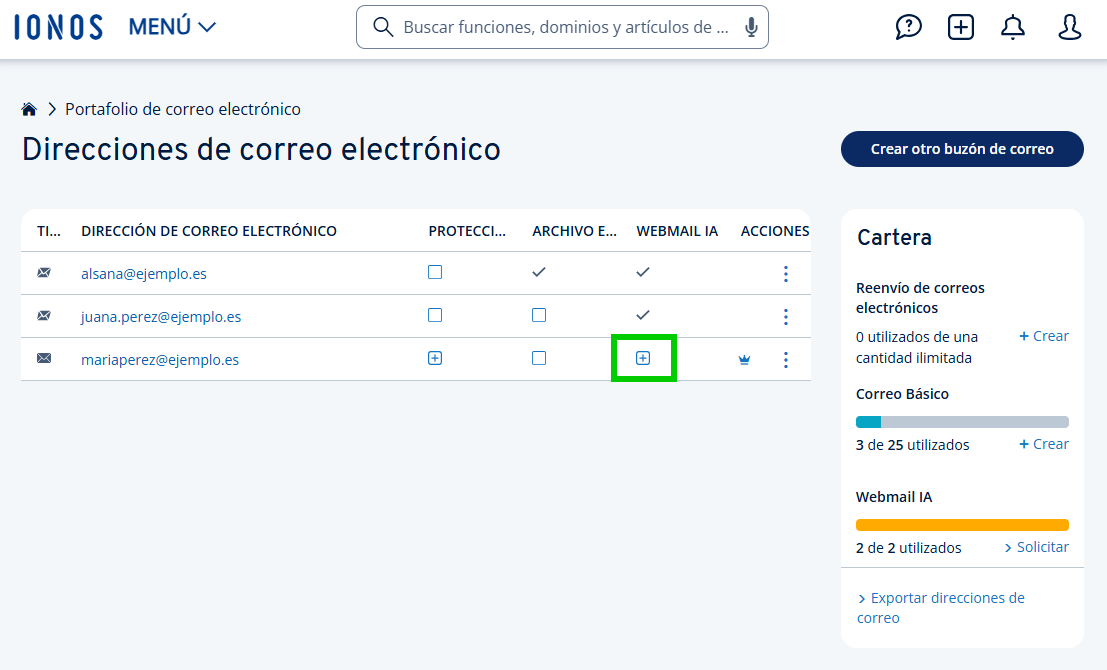Image resolution: width=1107 pixels, height=670 pixels.
Task: Open the notifications bell
Action: pos(1012,28)
